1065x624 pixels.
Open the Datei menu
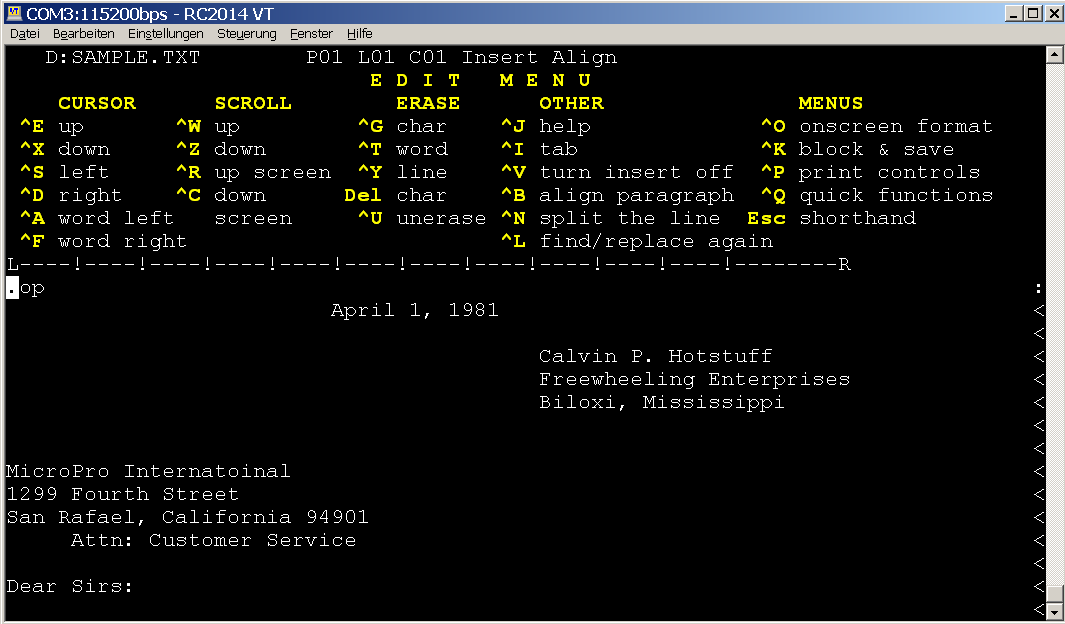[25, 33]
